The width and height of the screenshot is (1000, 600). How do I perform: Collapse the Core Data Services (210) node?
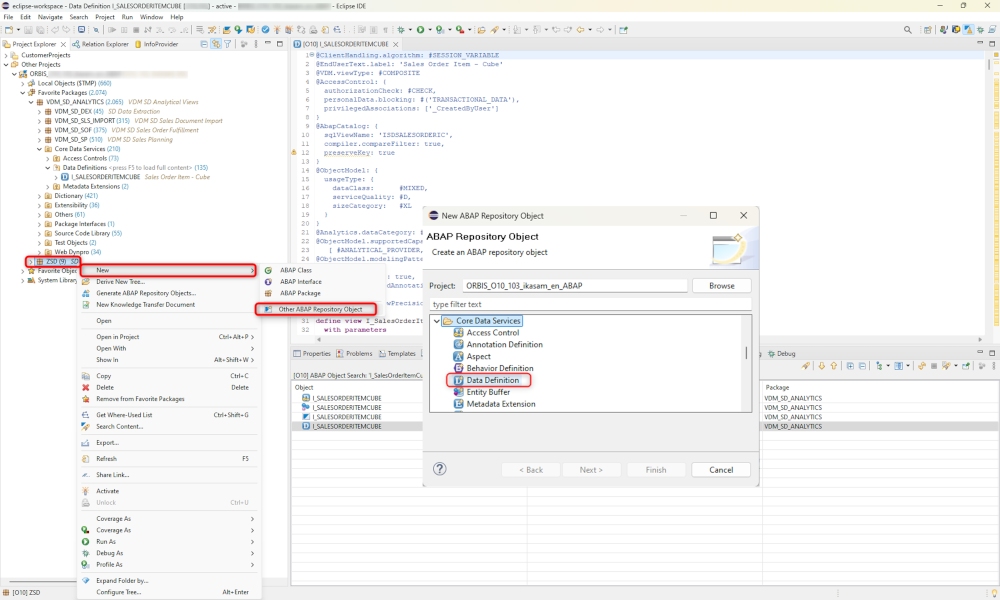[39, 149]
